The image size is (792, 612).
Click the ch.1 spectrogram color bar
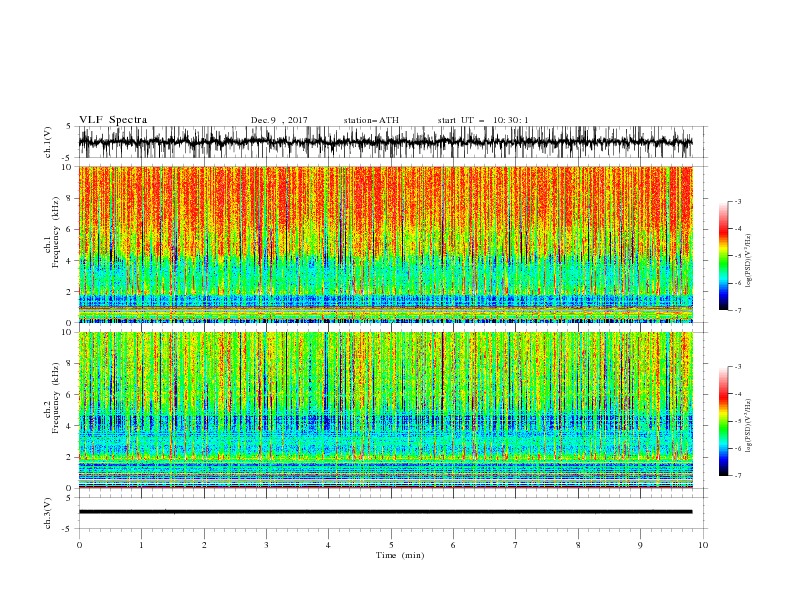(x=723, y=256)
